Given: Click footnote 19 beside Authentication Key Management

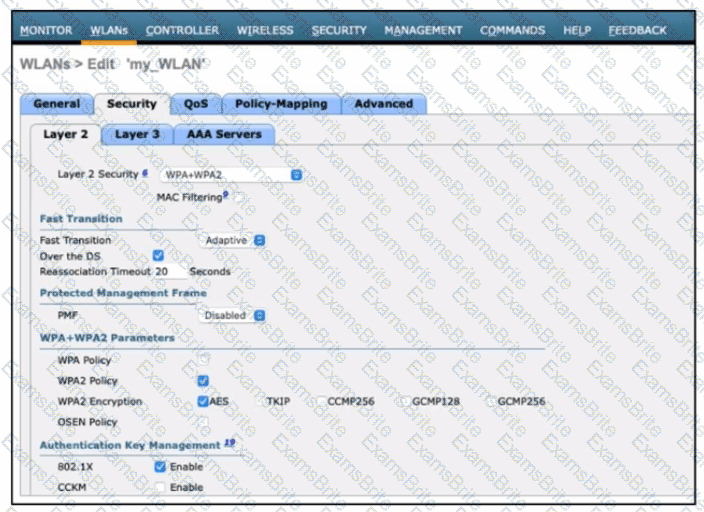Looking at the screenshot, I should tap(230, 443).
